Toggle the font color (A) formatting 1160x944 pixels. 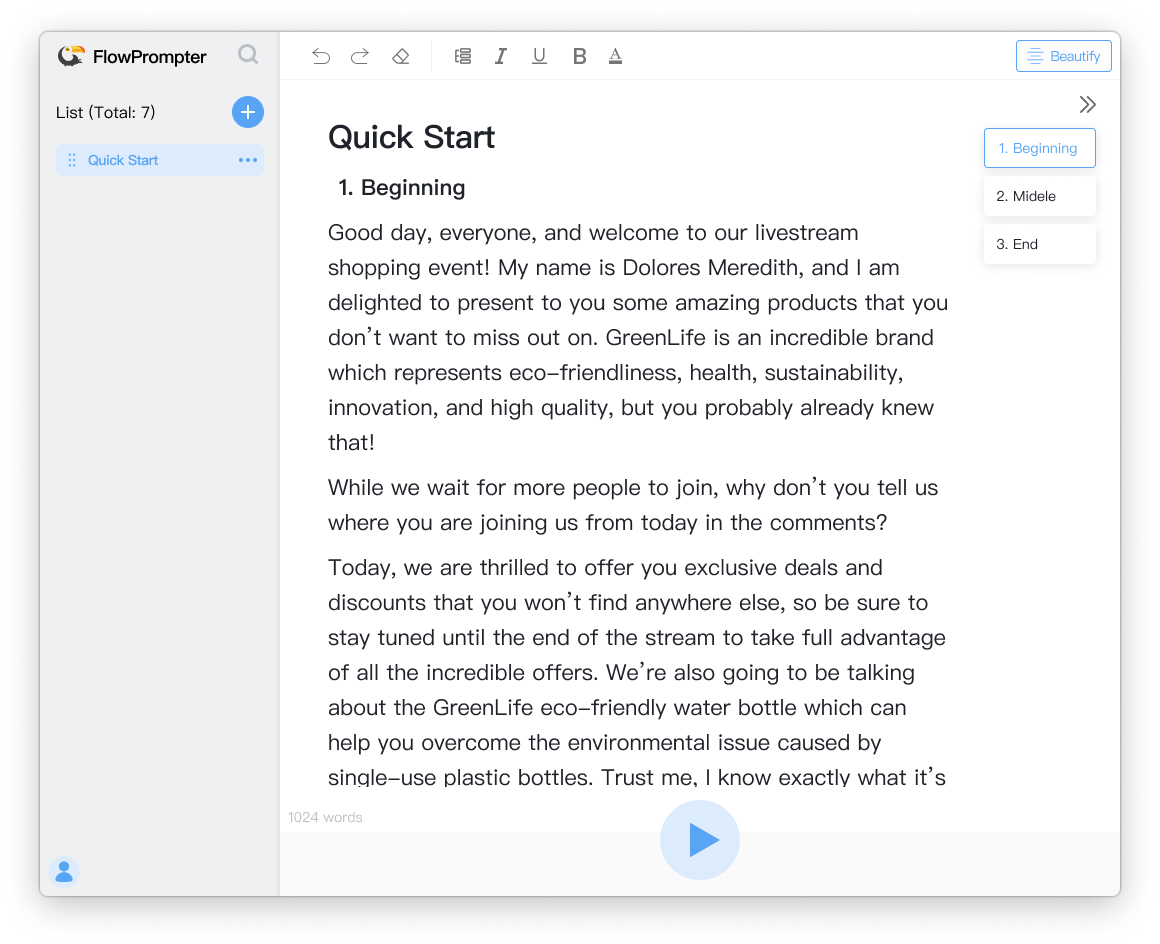(x=614, y=56)
